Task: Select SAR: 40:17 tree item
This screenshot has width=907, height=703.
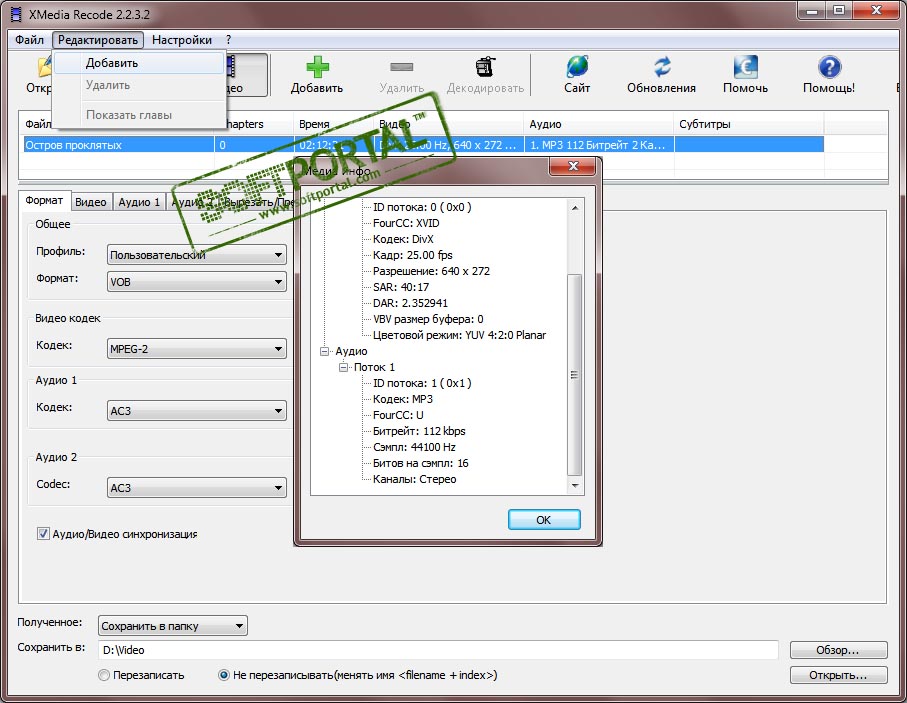Action: [x=401, y=287]
